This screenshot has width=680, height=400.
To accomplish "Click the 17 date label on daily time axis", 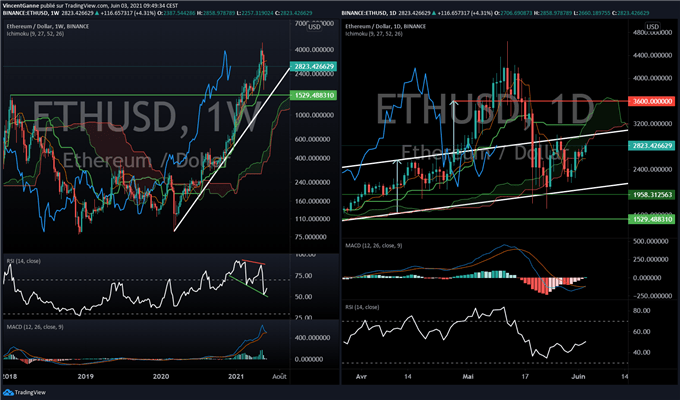I will coord(526,376).
